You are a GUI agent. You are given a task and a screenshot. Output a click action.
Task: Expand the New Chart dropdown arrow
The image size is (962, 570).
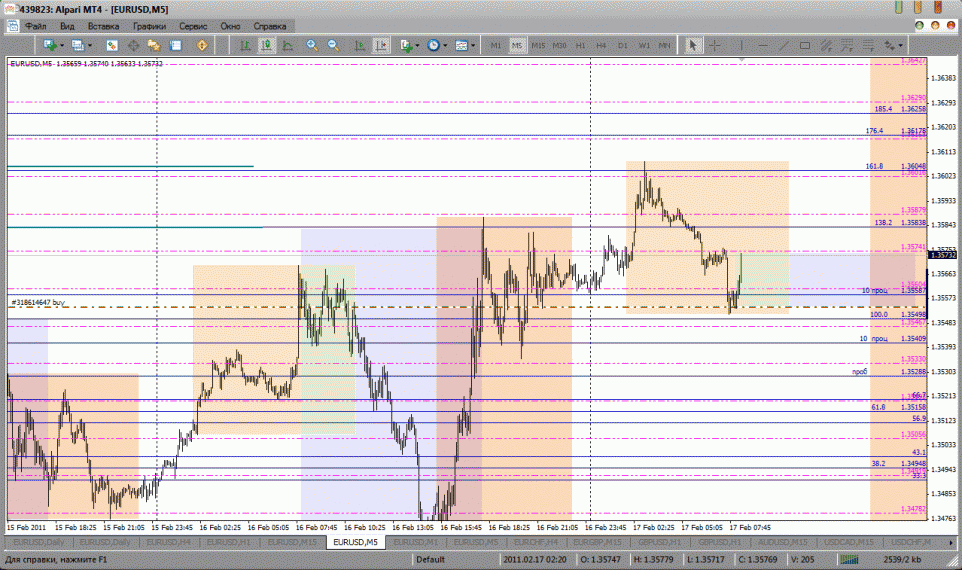[x=62, y=45]
